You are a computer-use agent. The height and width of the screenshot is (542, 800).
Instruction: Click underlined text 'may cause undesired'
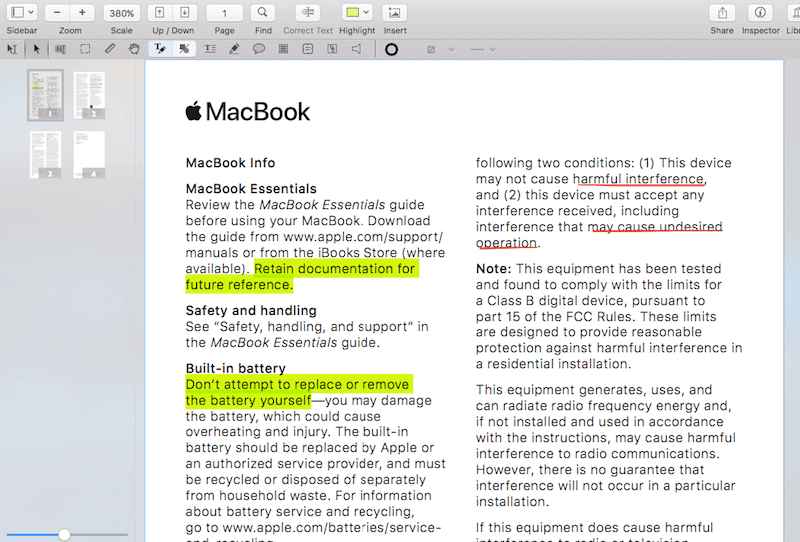(655, 226)
